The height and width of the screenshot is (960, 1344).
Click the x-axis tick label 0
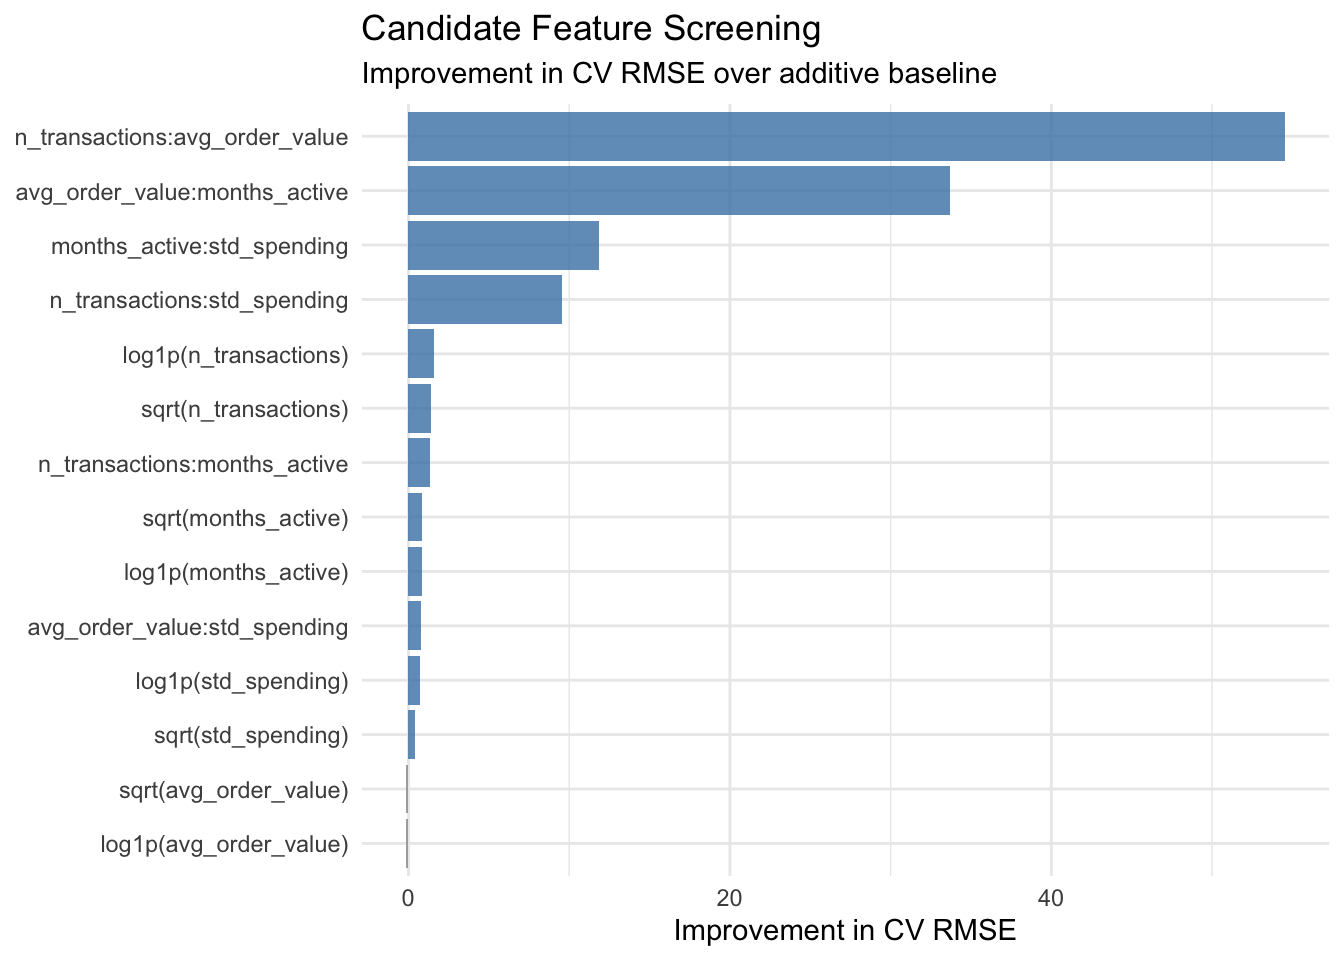click(x=408, y=898)
